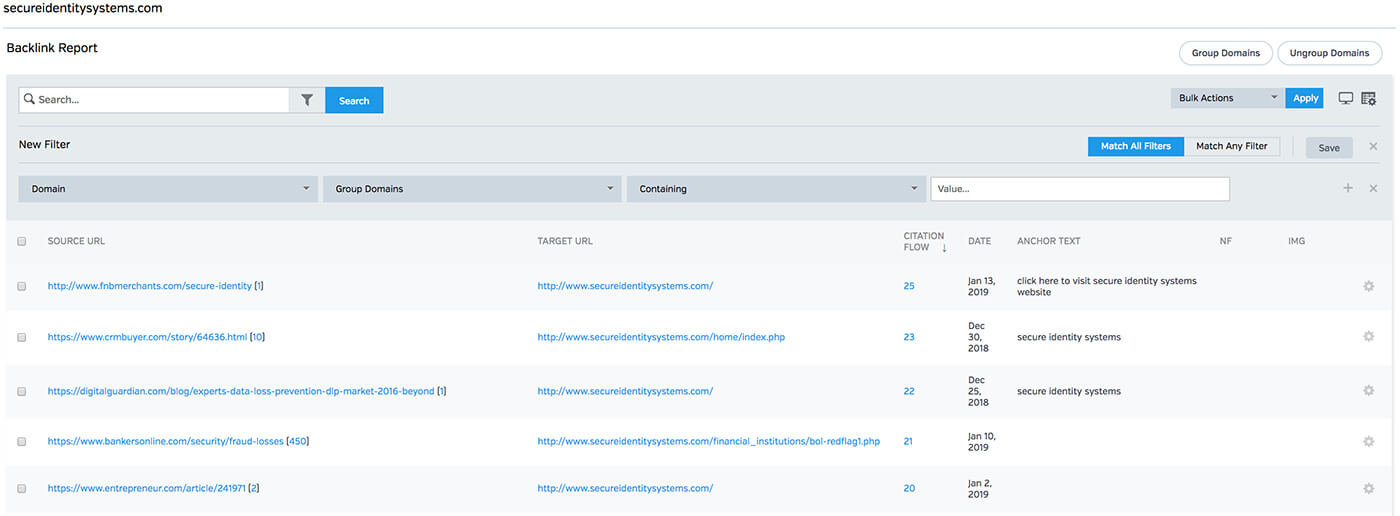
Task: Remove the Domain filter row
Action: (1373, 188)
